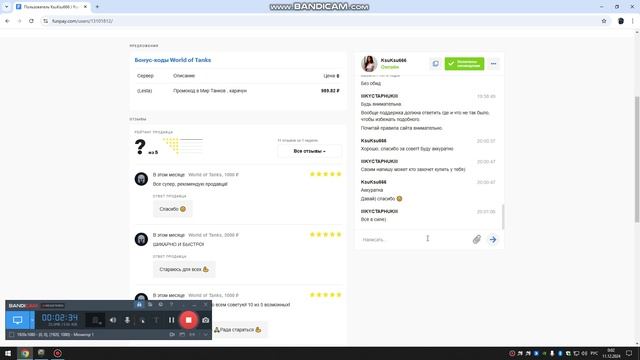Toggle Bandicam mouse cursor effect icon

(x=142, y=320)
